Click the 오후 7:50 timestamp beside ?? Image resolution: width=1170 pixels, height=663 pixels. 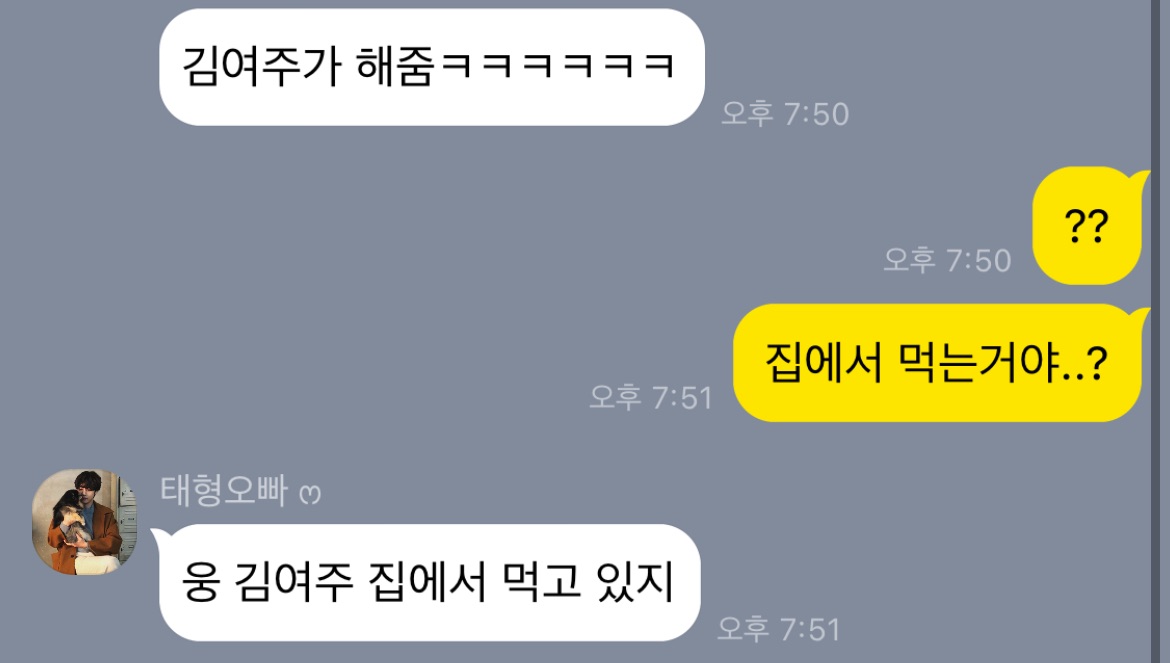pos(947,260)
